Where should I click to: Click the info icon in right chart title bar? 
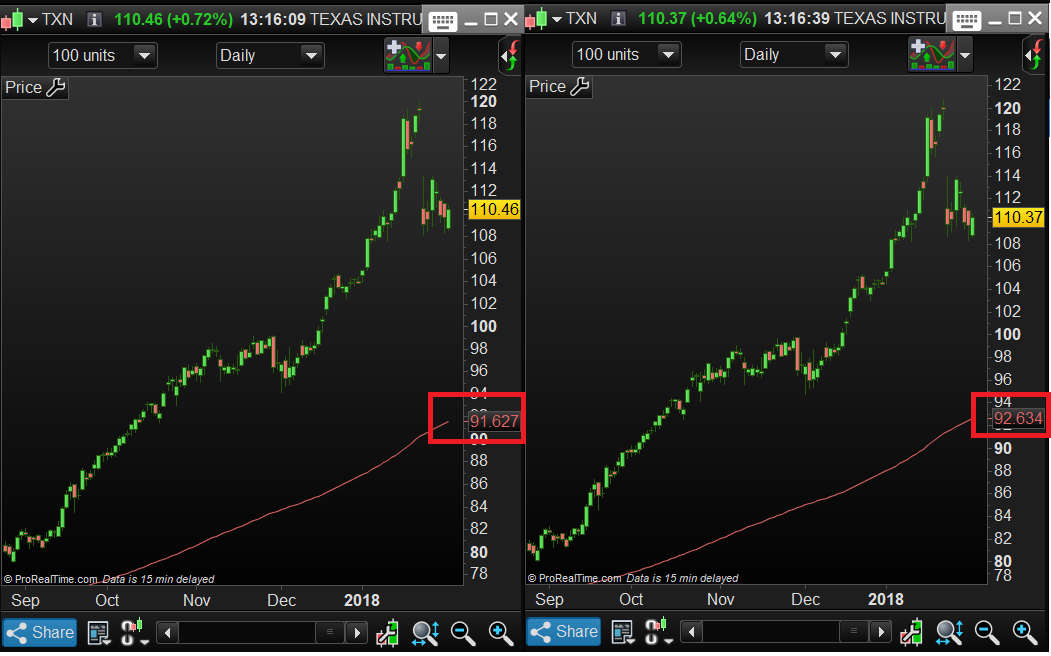[619, 19]
